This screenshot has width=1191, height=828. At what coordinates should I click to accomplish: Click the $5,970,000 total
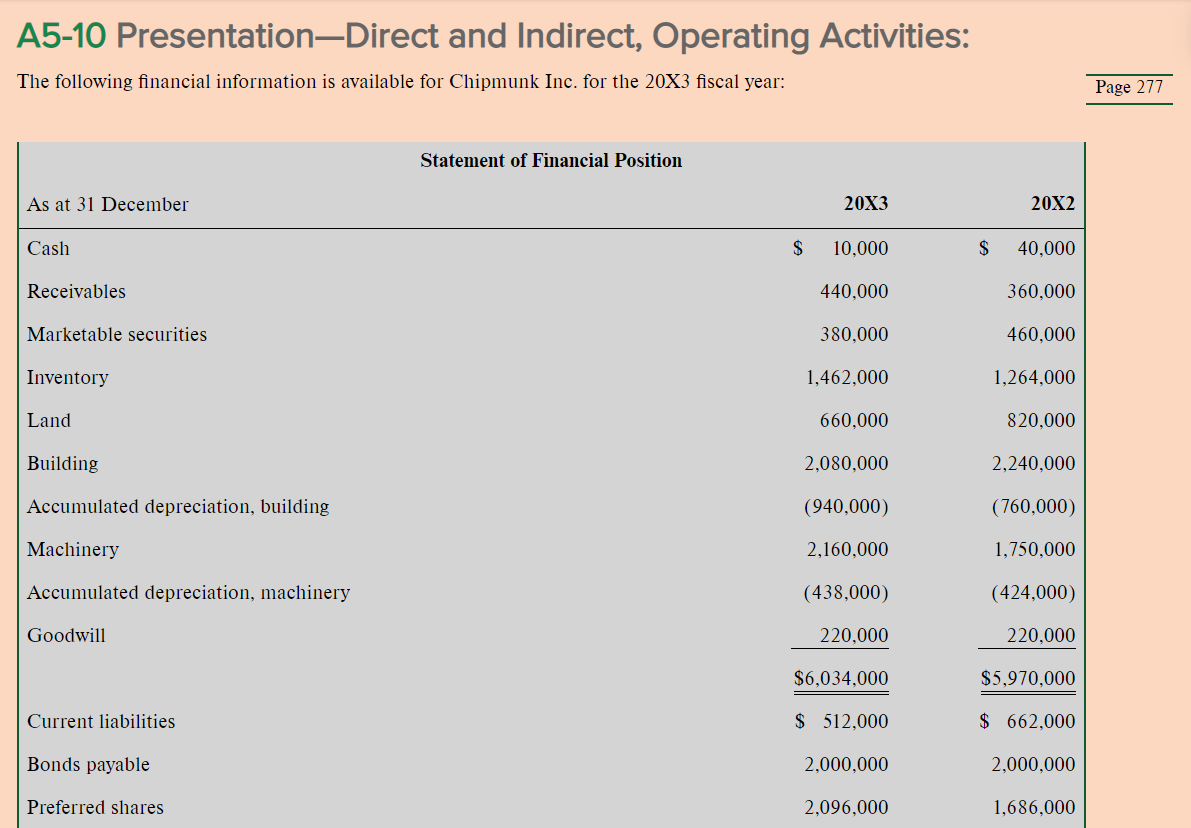[1028, 678]
